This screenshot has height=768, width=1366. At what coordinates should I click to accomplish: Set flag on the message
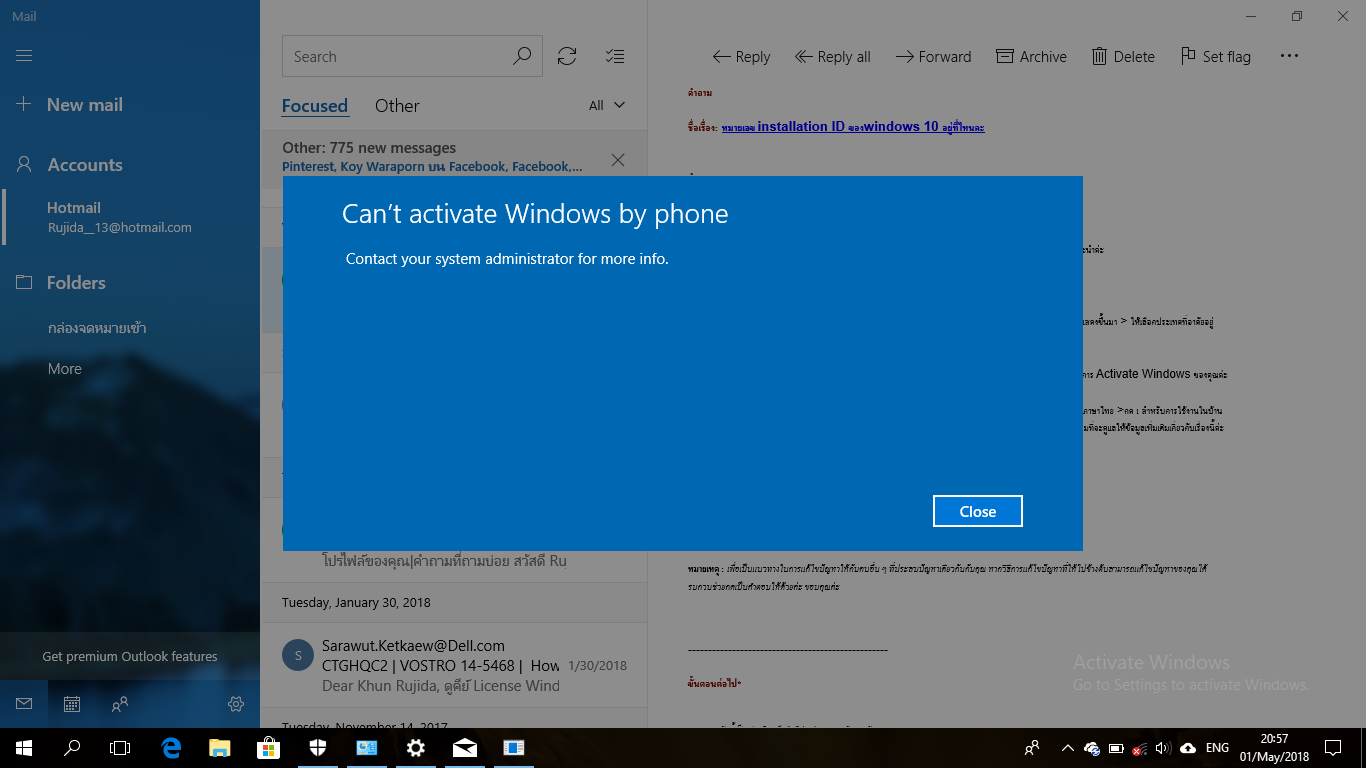1216,57
